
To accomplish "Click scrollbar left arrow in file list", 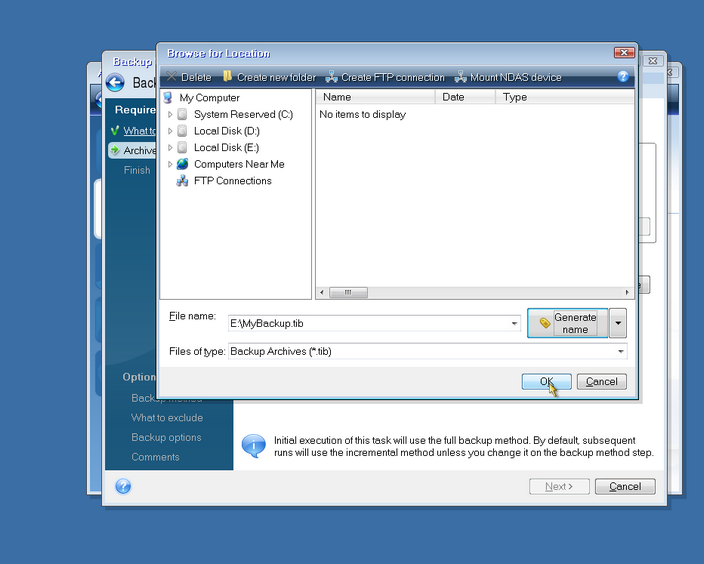I will (x=321, y=292).
